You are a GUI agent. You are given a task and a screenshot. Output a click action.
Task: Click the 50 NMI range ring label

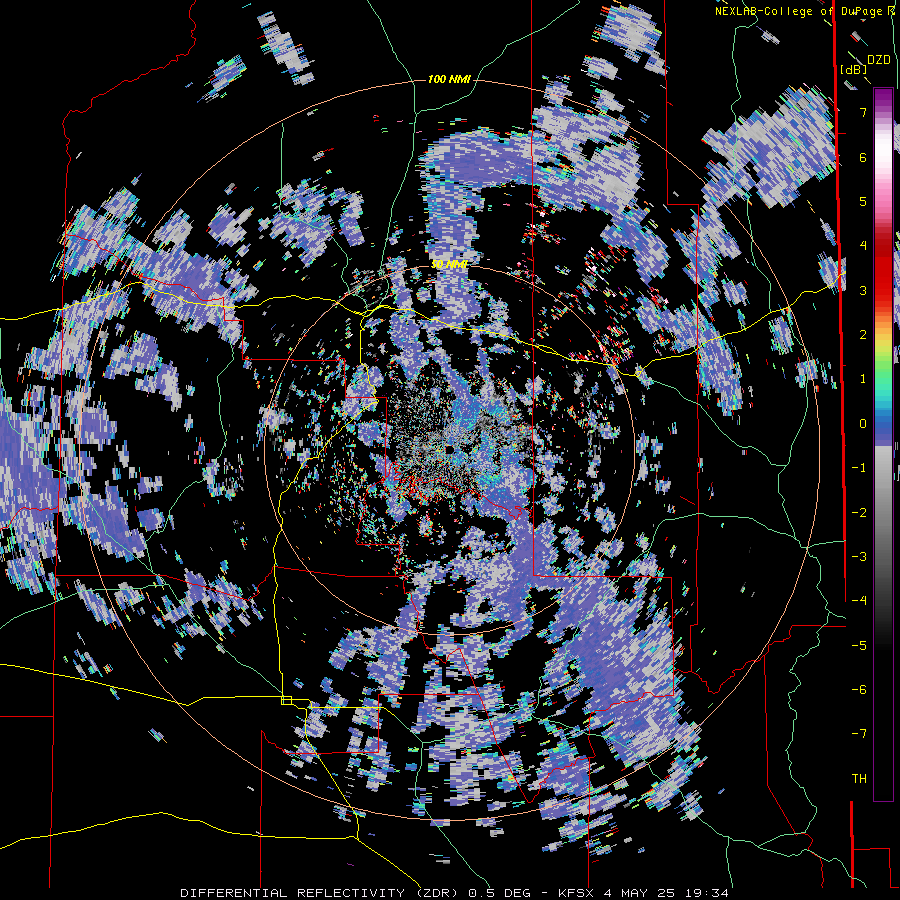click(x=449, y=264)
